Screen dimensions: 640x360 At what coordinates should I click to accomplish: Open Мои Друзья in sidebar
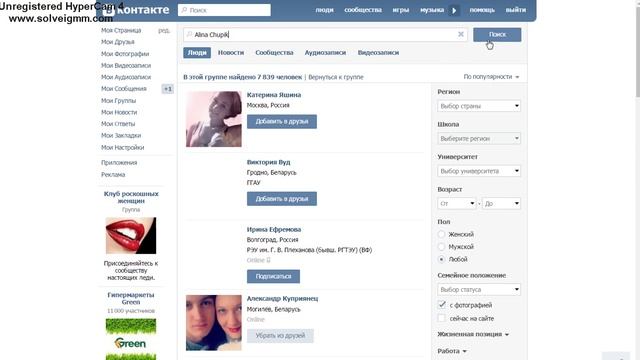pos(118,42)
